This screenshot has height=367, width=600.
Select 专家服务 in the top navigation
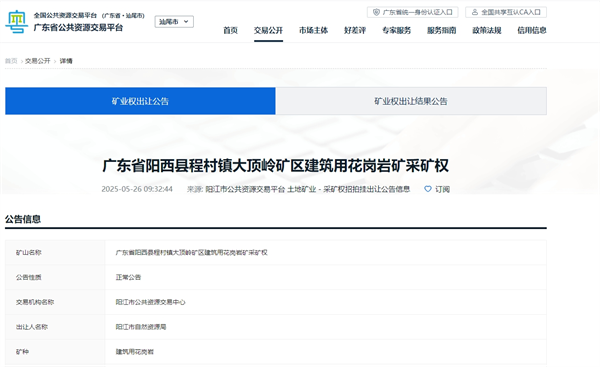[x=396, y=30]
